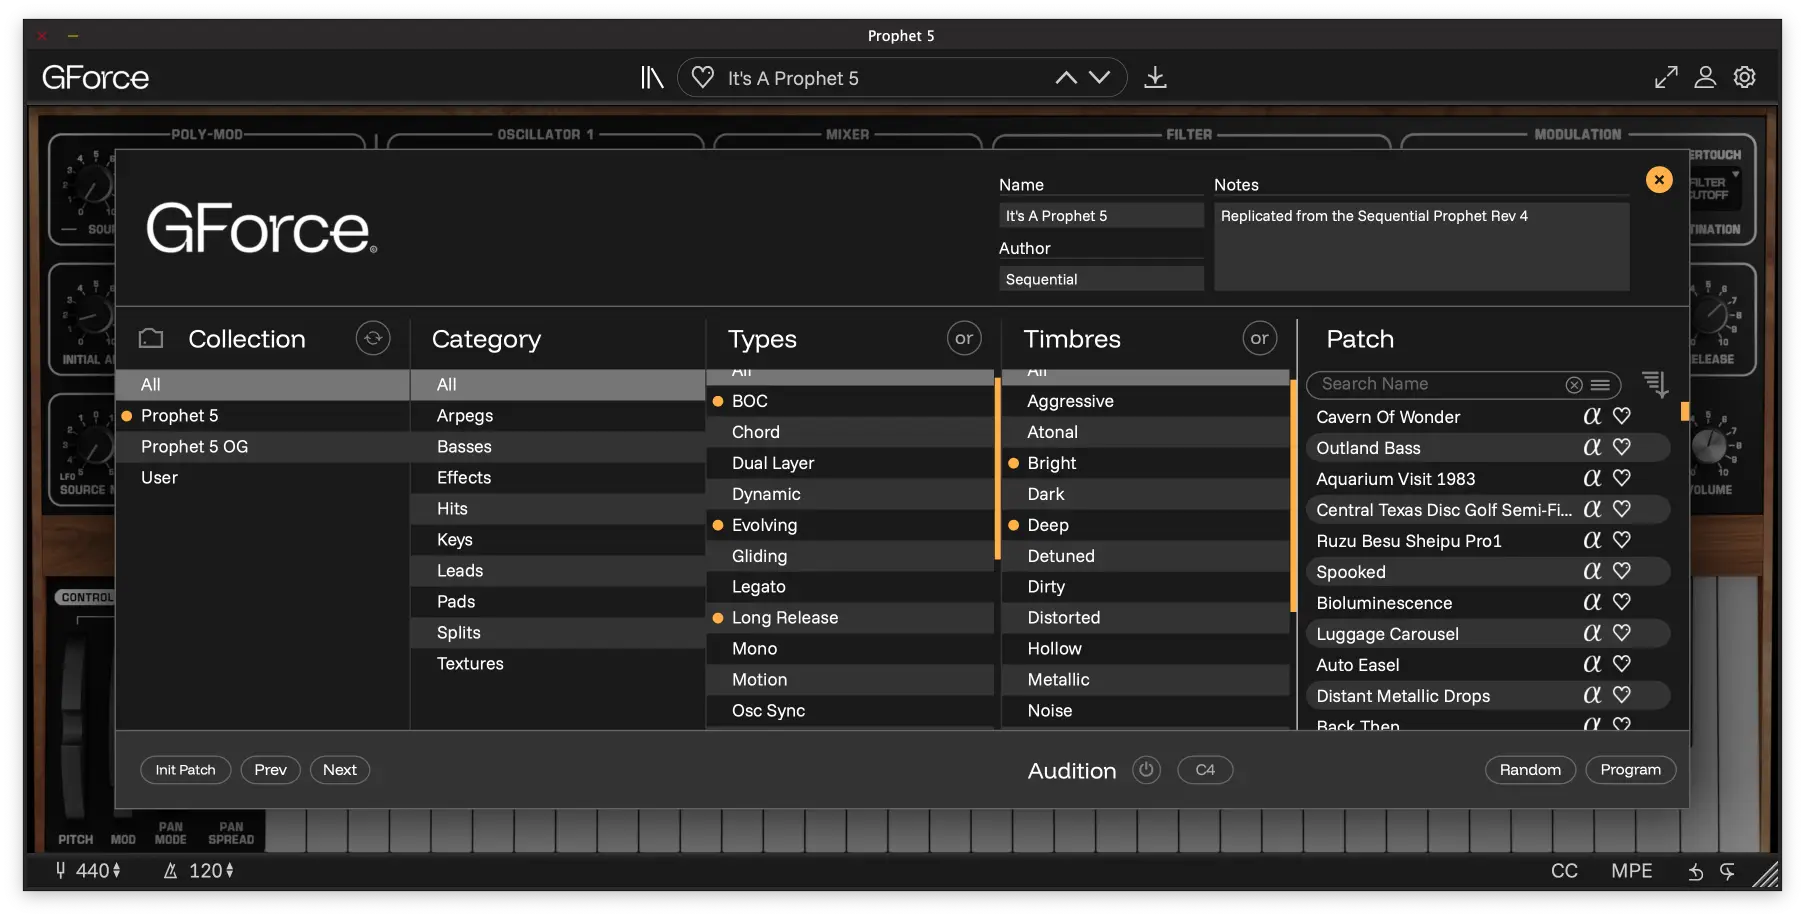Screen dimensions: 1805x918
Task: Click the Next patch button
Action: tap(340, 770)
